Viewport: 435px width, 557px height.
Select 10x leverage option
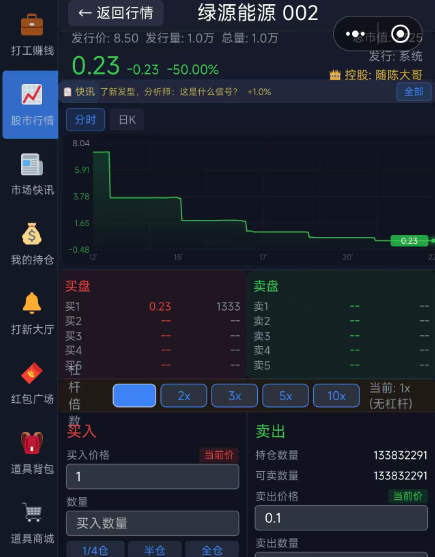[336, 396]
